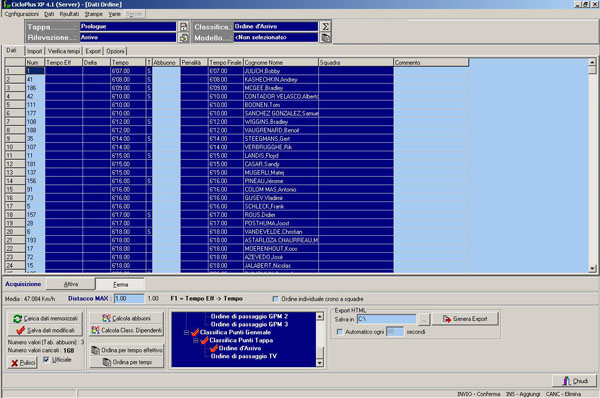Click the browse button next to Salva in
Viewport: 600px width, 398px height.
tap(424, 319)
